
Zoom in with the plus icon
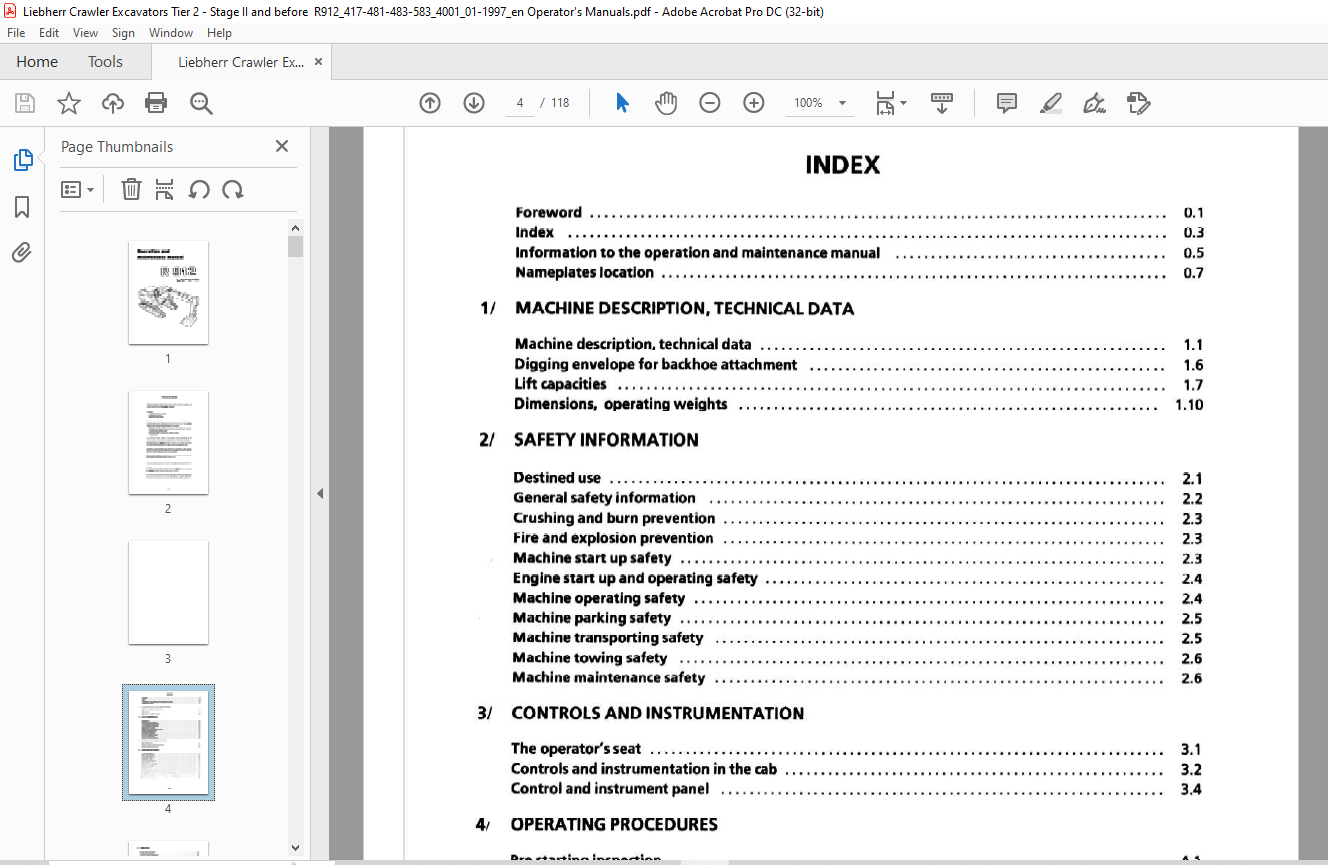point(754,103)
